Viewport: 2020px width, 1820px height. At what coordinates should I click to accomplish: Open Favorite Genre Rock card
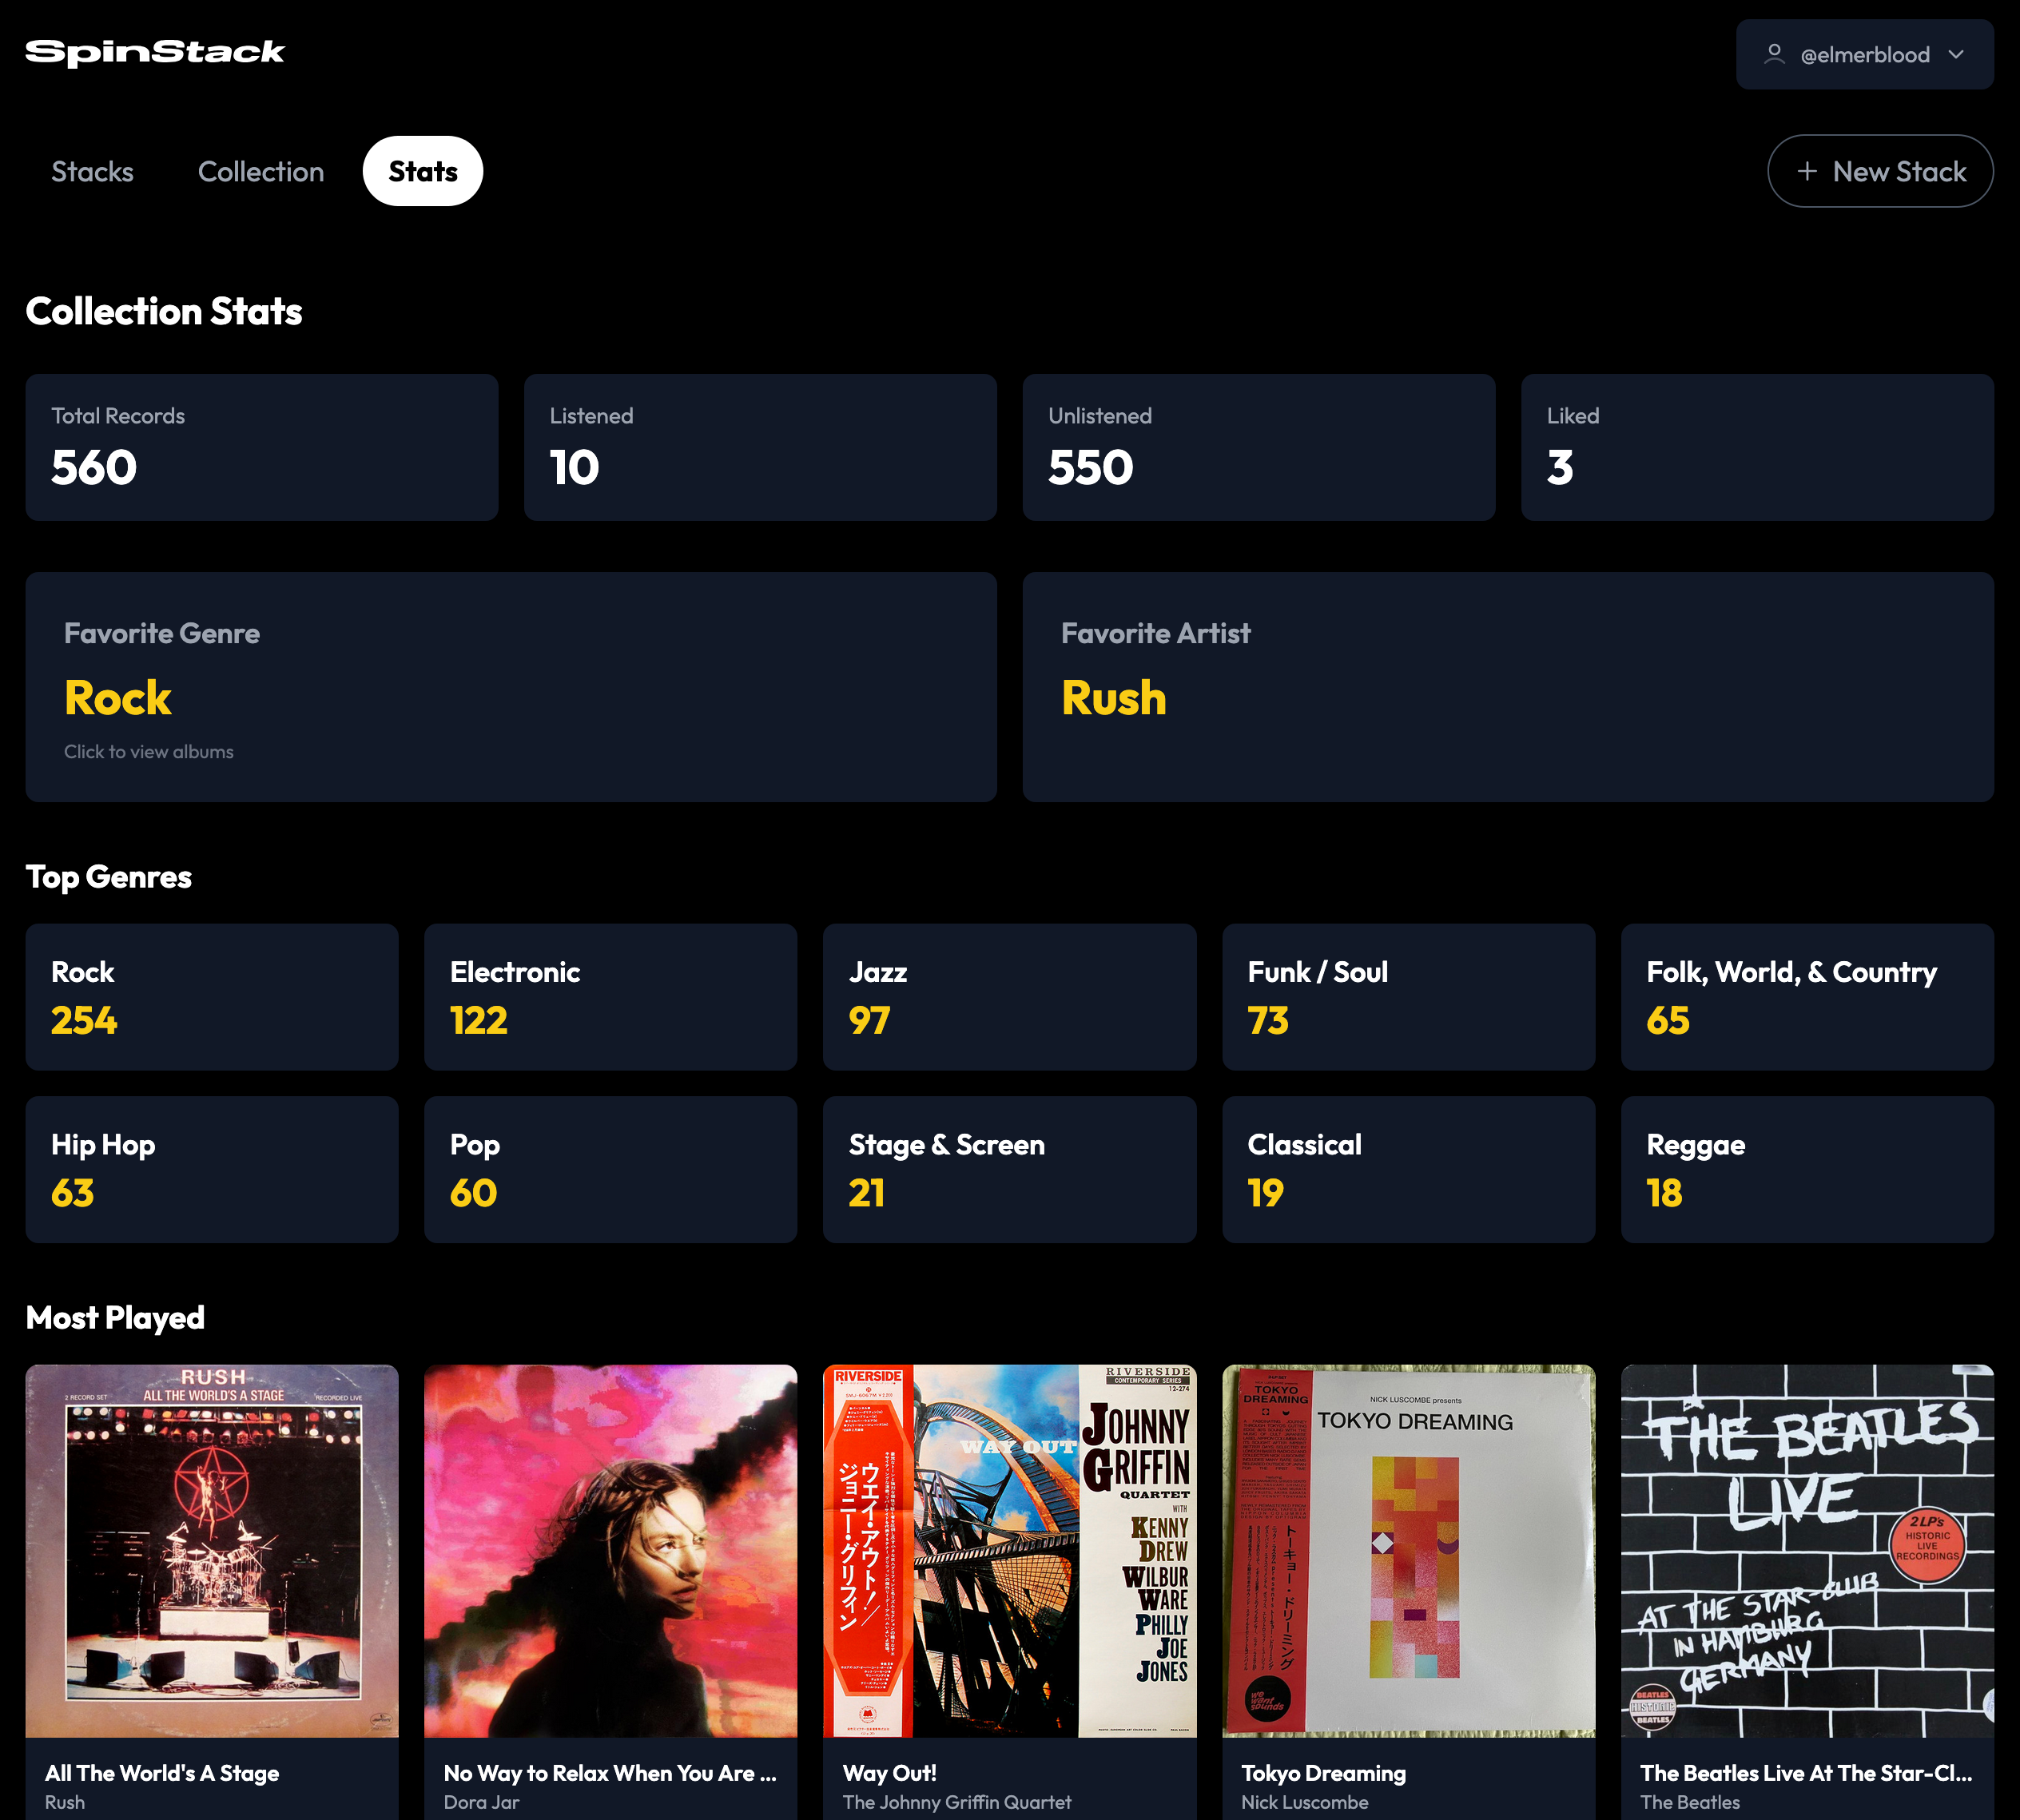click(x=510, y=687)
